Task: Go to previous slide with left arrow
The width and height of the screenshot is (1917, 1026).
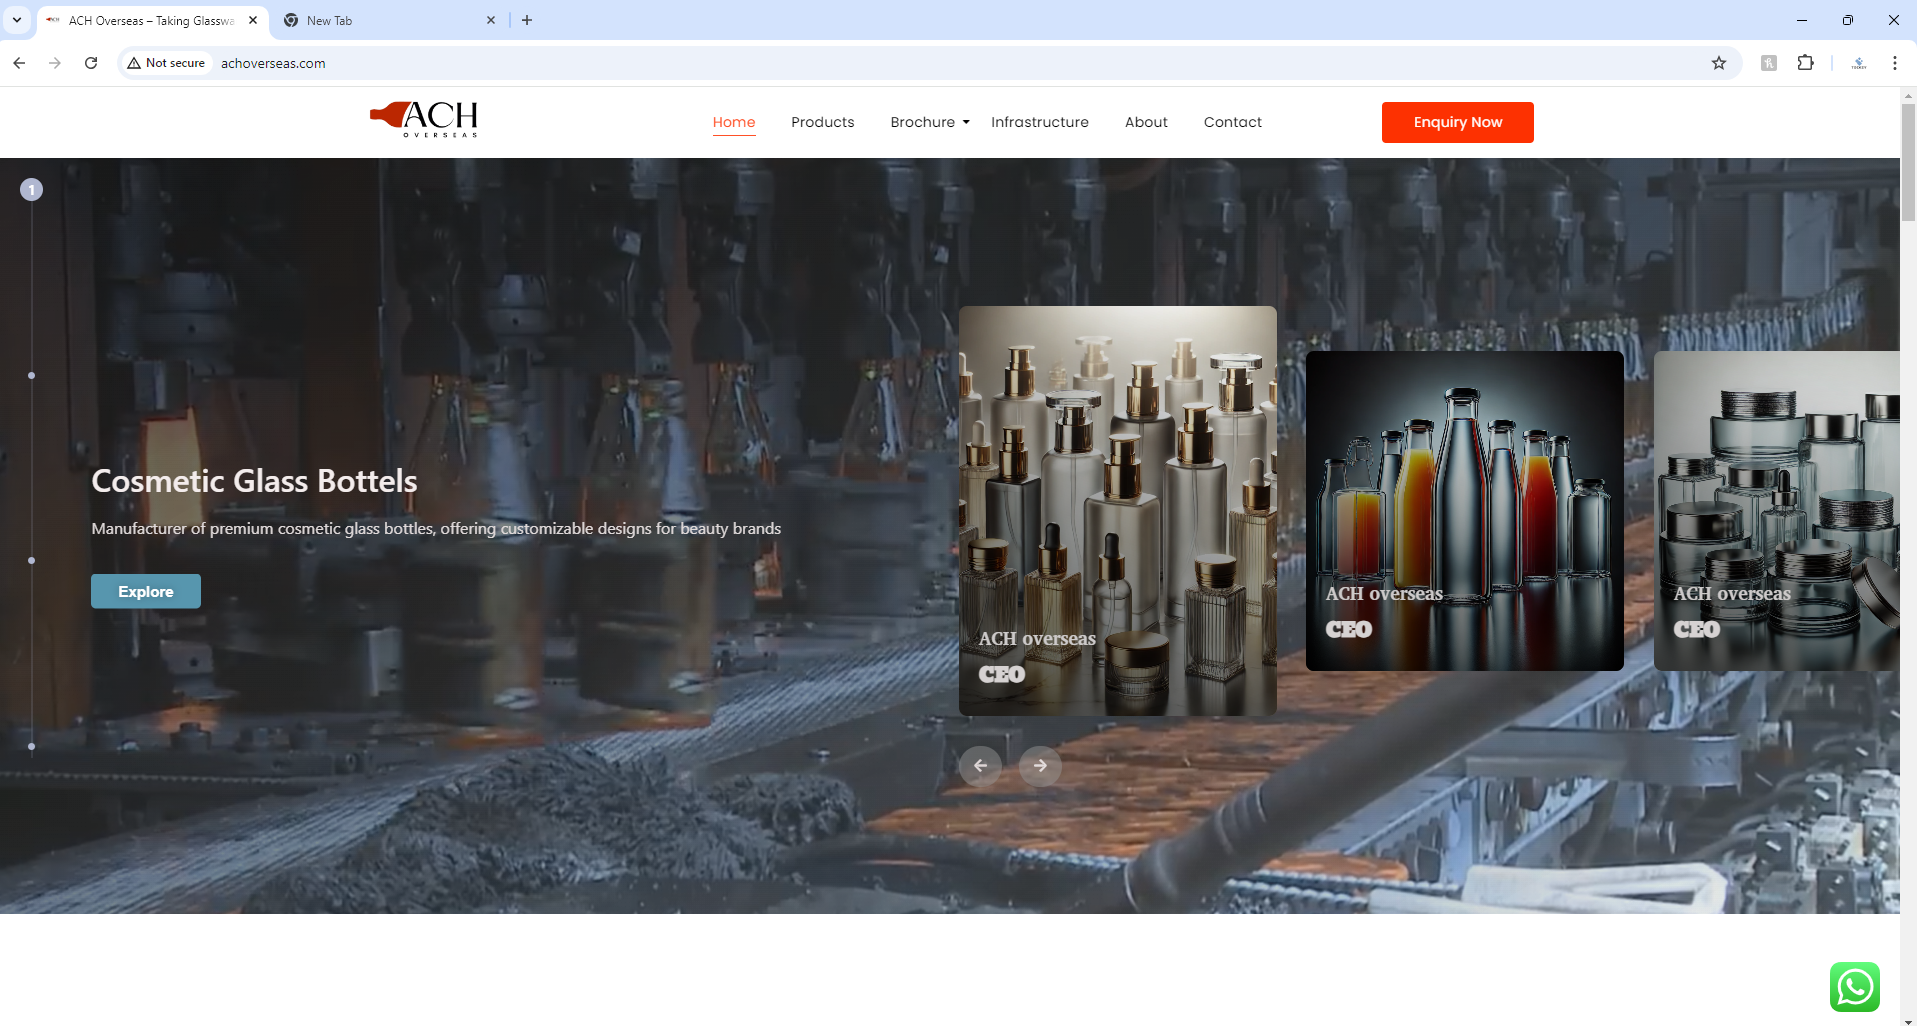Action: tap(980, 765)
